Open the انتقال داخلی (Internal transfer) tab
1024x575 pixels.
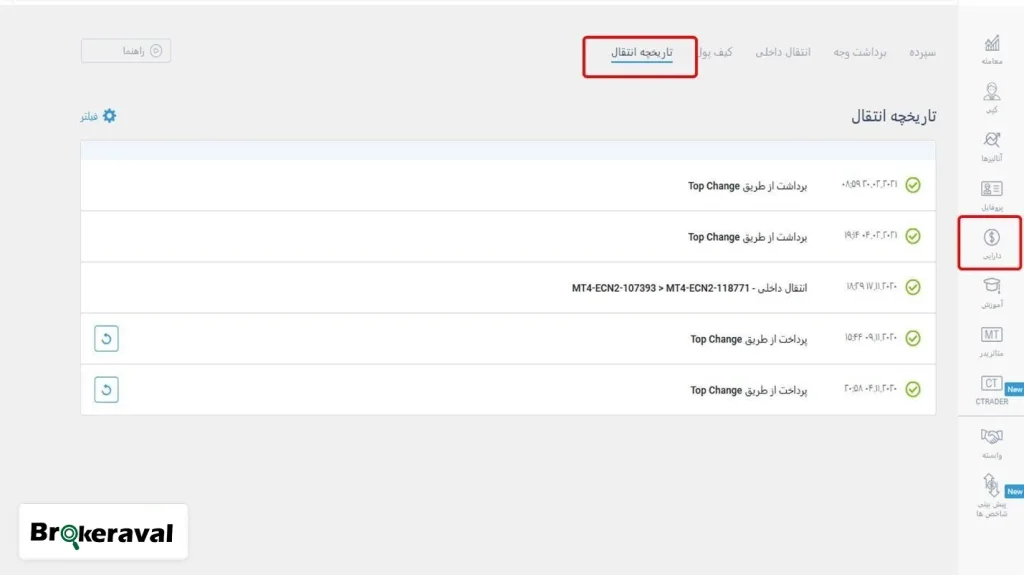pyautogui.click(x=783, y=52)
